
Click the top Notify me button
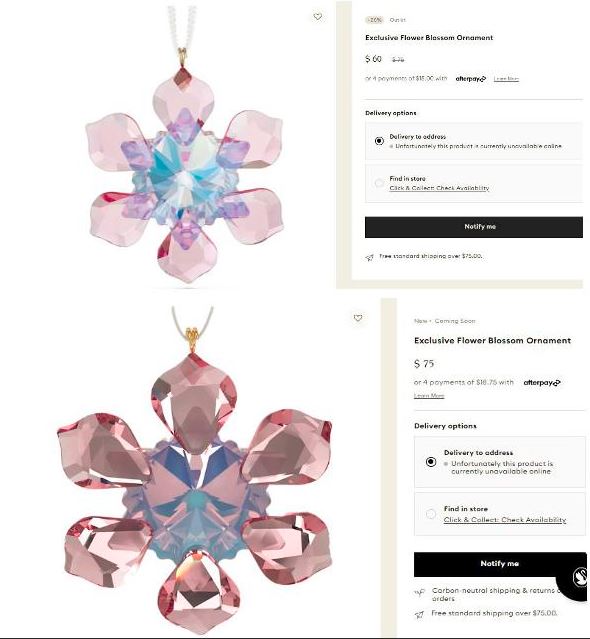coord(474,227)
